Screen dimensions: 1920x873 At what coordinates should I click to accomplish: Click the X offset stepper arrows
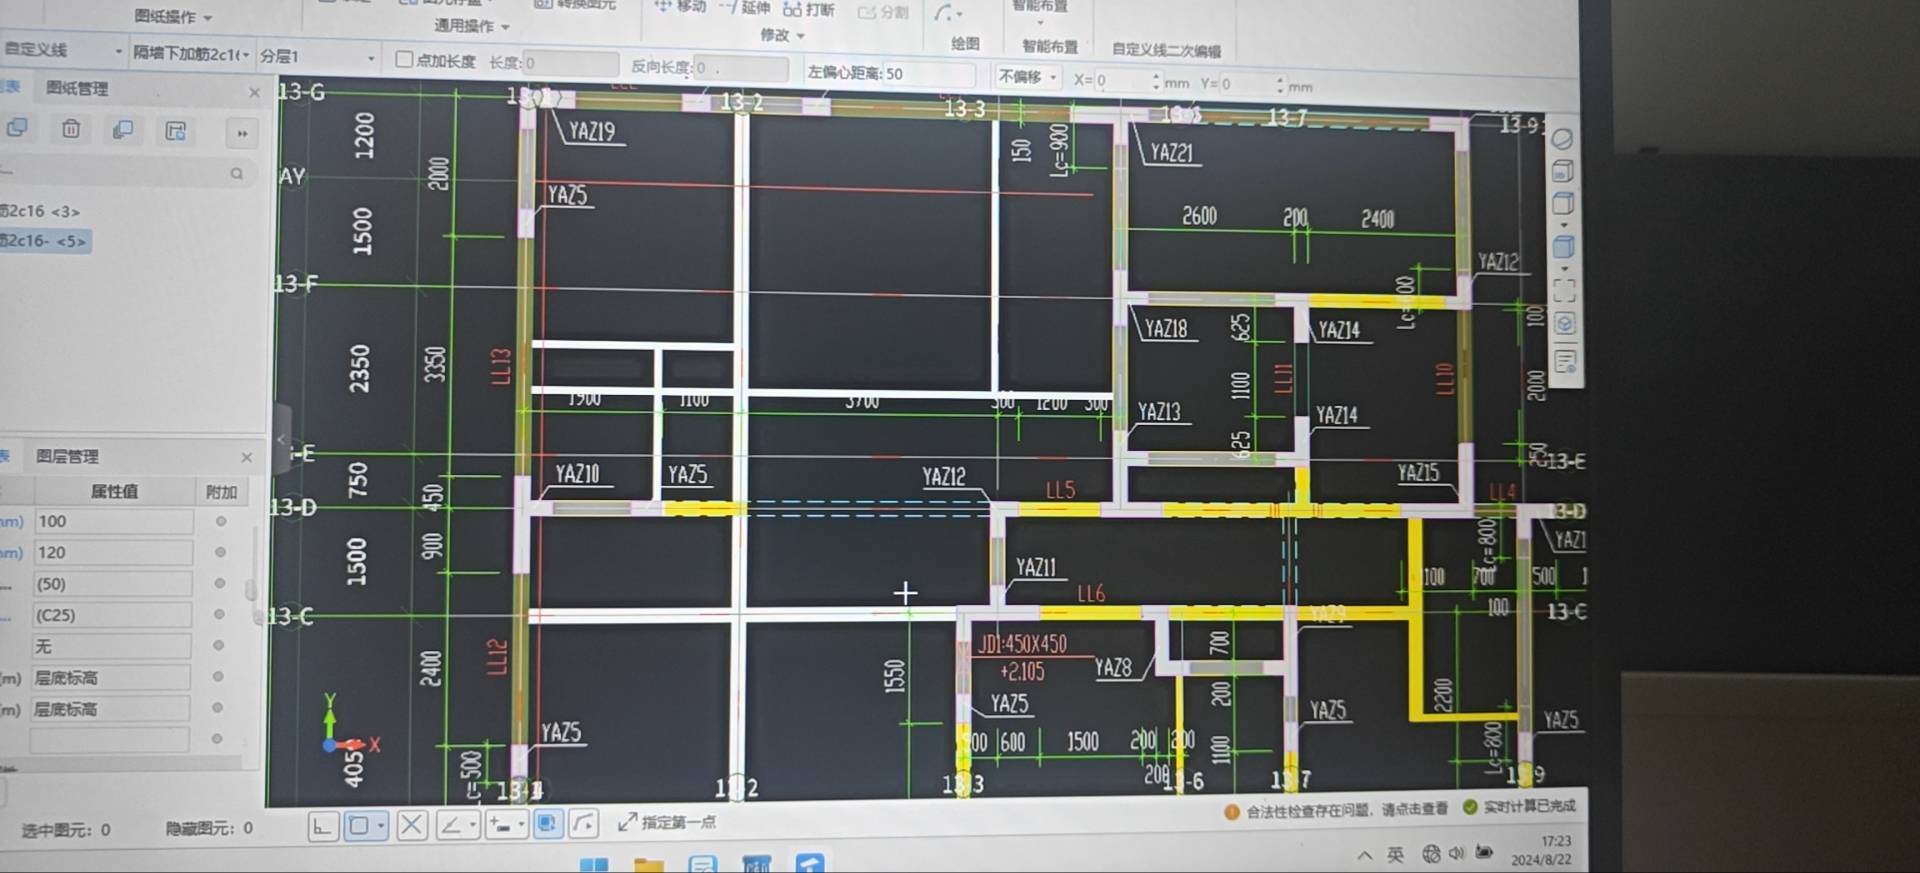point(1156,81)
